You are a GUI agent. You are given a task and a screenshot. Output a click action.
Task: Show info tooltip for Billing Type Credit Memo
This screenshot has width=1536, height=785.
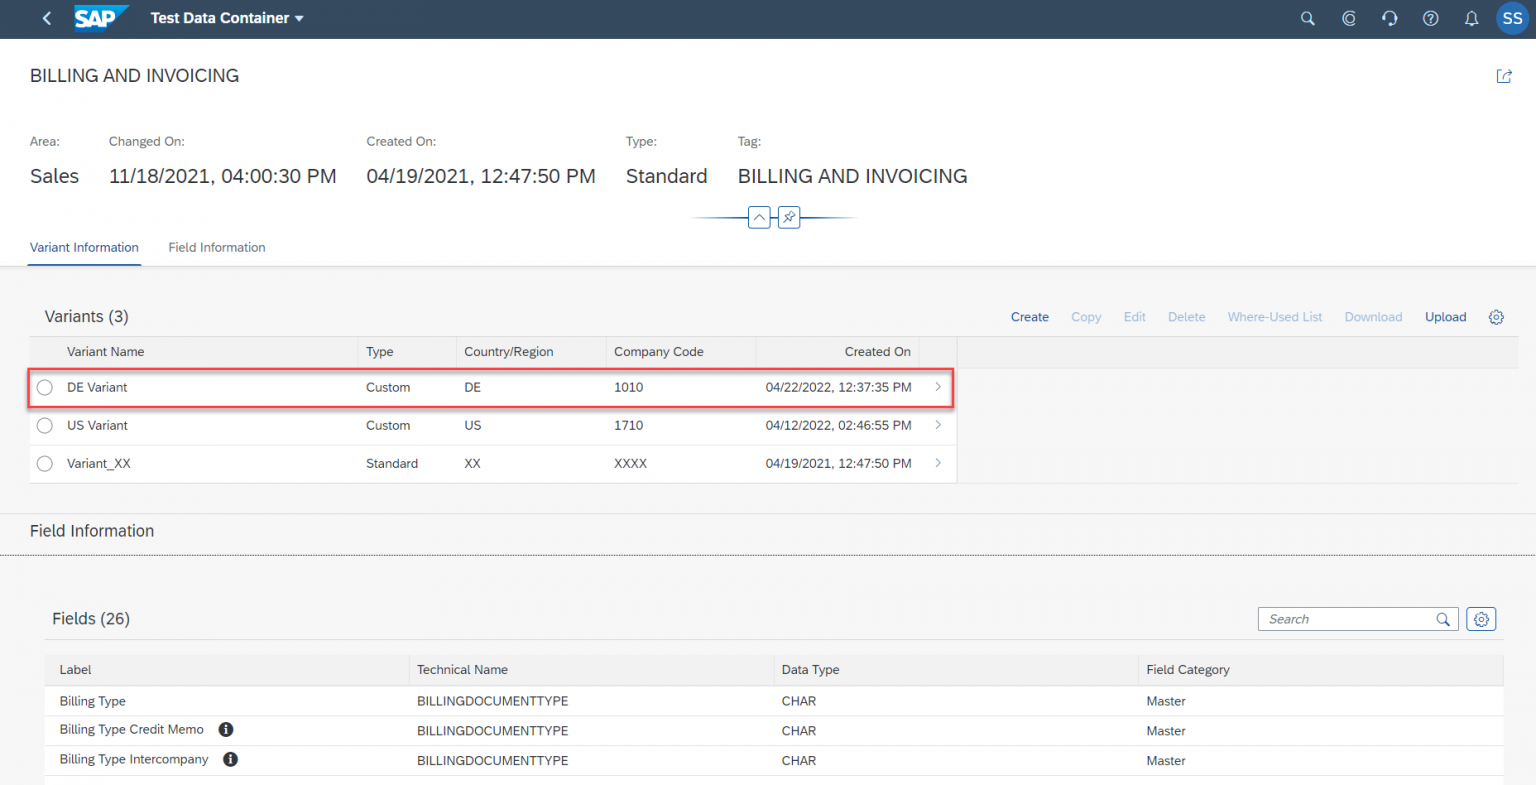point(225,729)
